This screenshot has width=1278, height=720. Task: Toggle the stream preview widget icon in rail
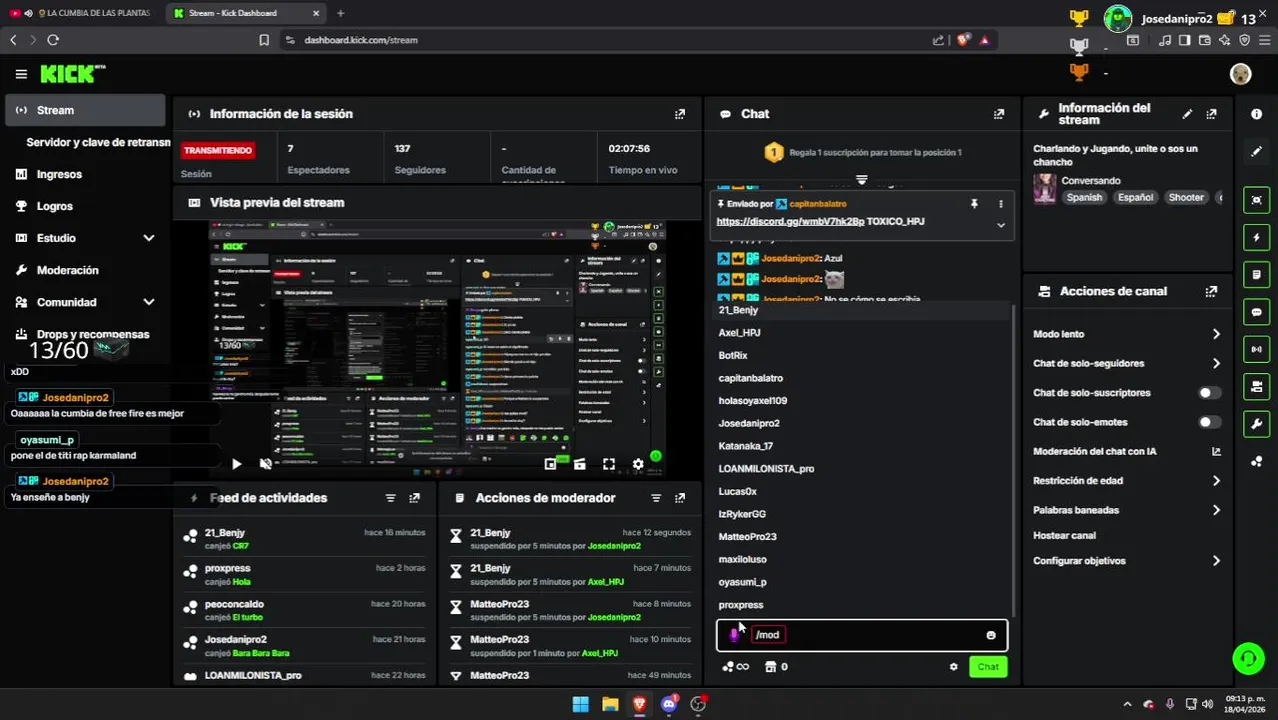[1257, 200]
